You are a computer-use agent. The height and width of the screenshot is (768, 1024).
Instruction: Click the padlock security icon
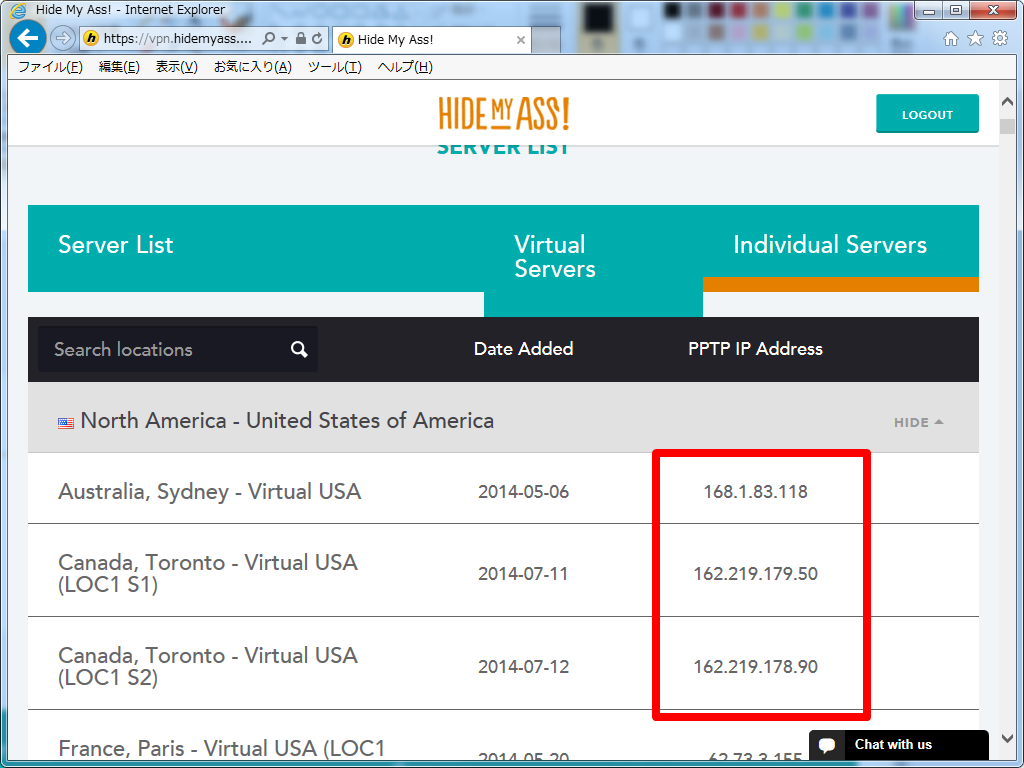click(x=300, y=39)
